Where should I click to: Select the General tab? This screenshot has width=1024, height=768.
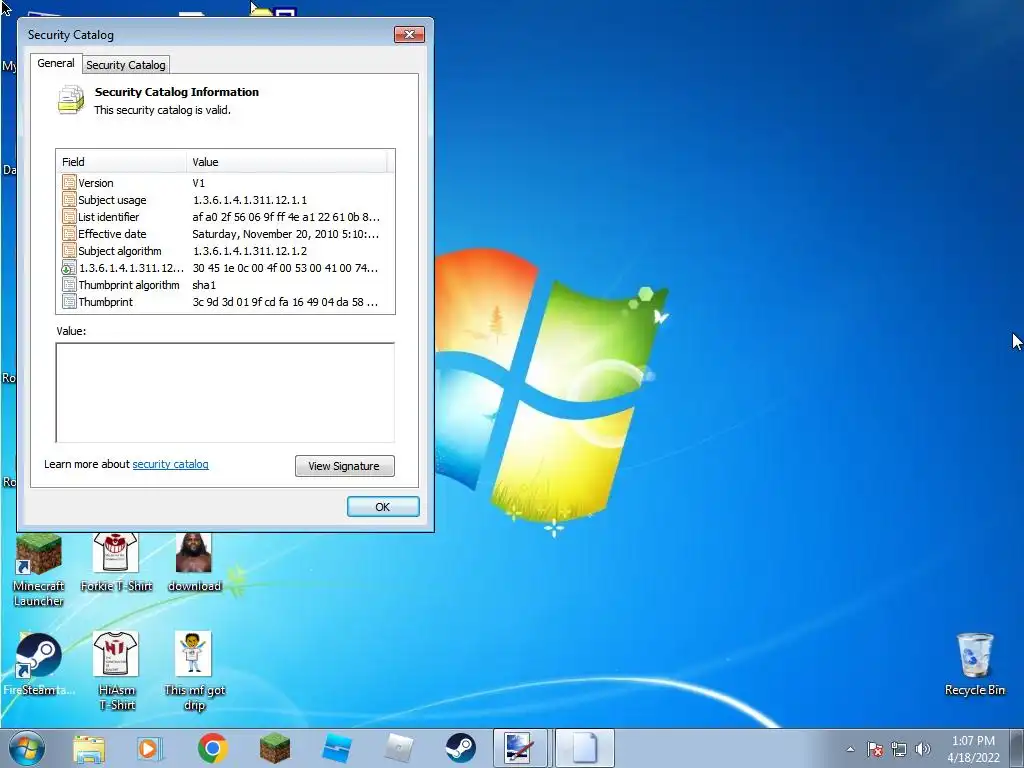[56, 63]
